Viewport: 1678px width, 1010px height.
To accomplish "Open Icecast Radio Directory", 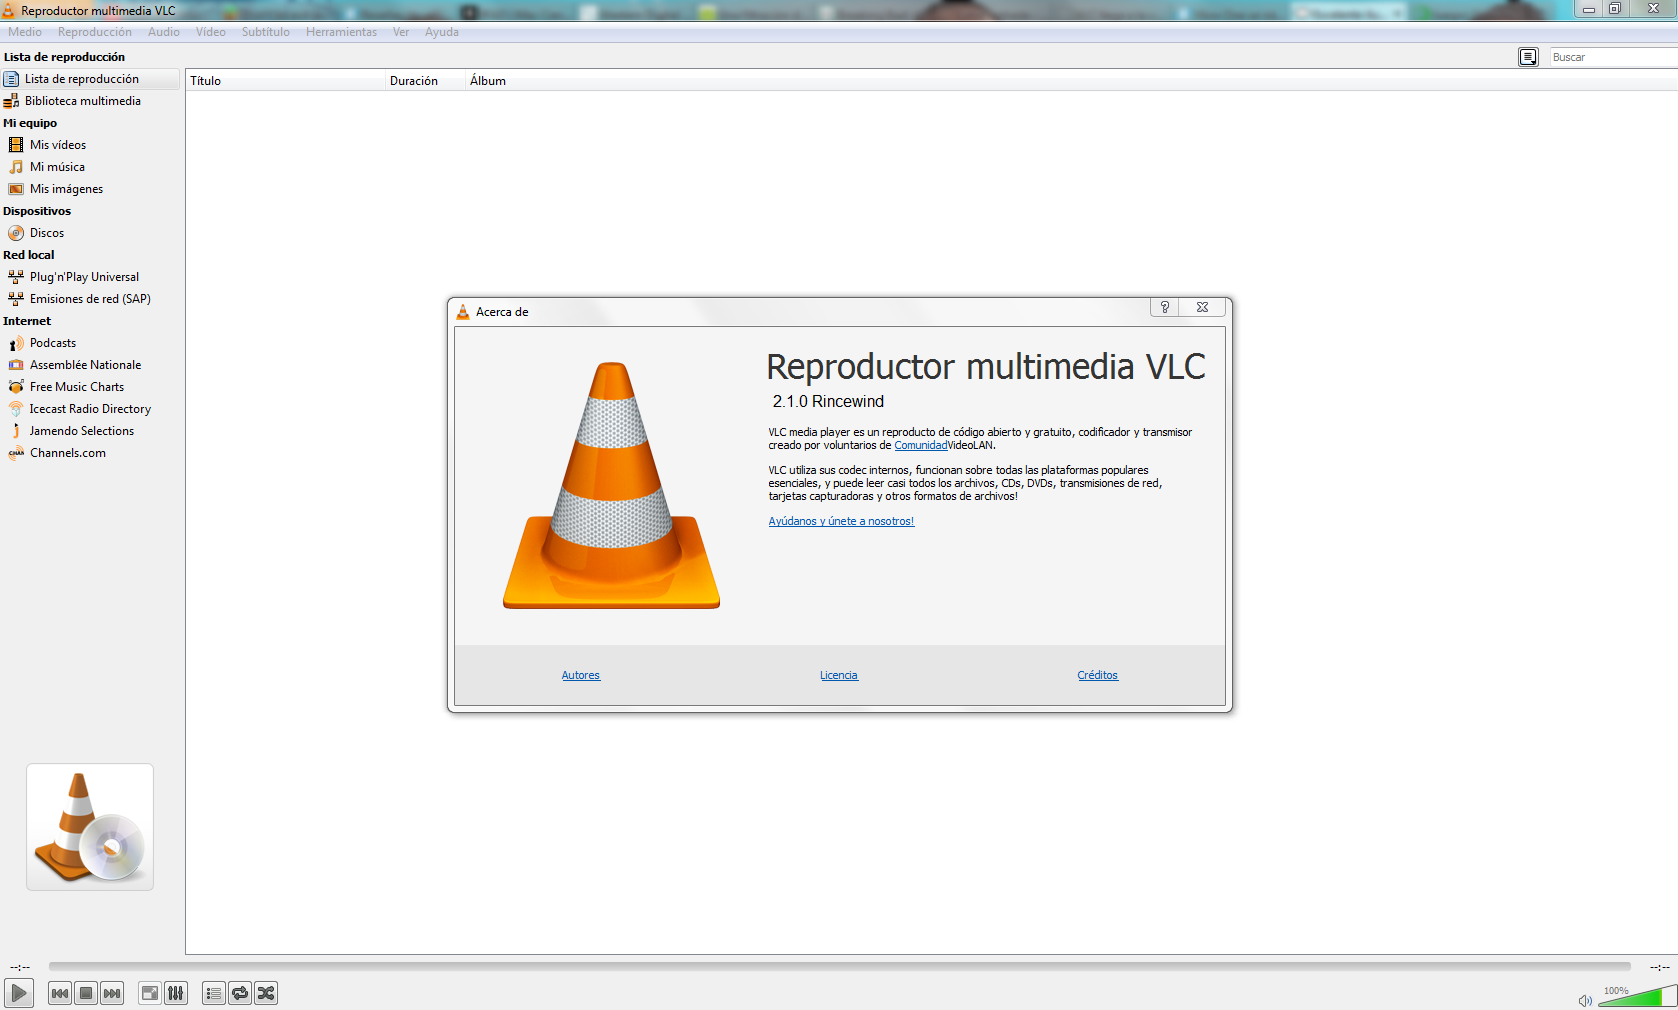I will click(x=90, y=409).
